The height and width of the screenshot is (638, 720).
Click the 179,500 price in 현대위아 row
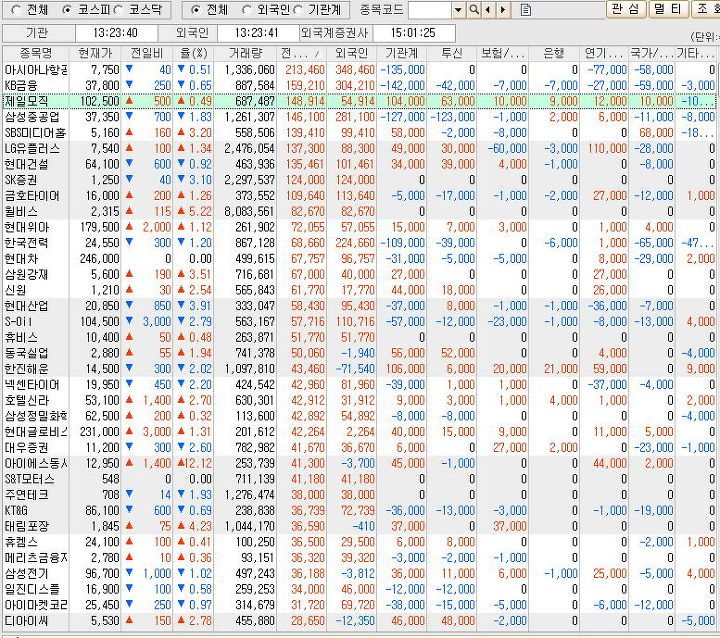100,227
